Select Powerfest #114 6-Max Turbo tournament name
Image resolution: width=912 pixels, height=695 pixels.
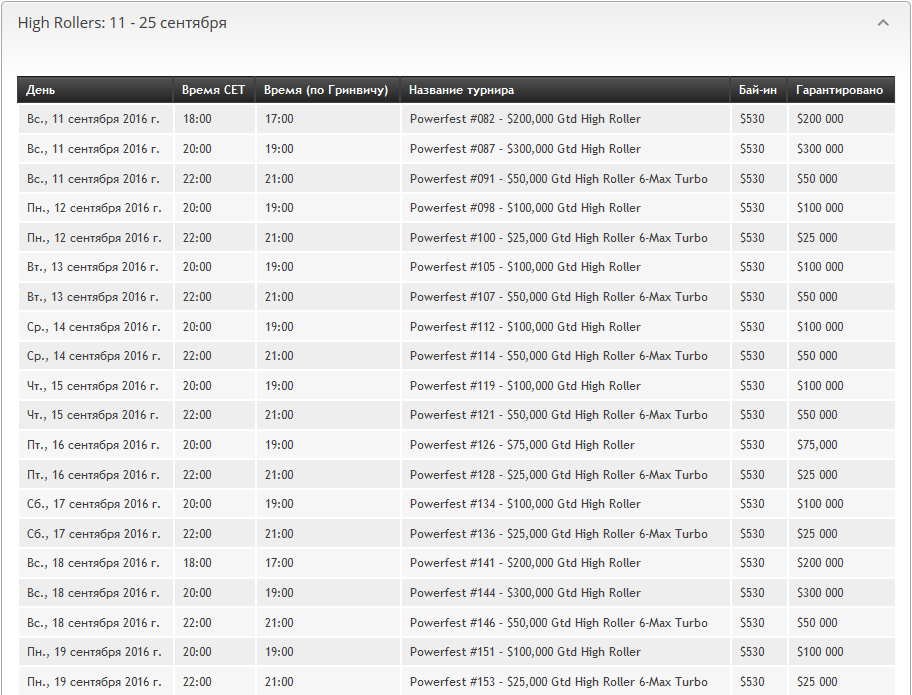(558, 356)
